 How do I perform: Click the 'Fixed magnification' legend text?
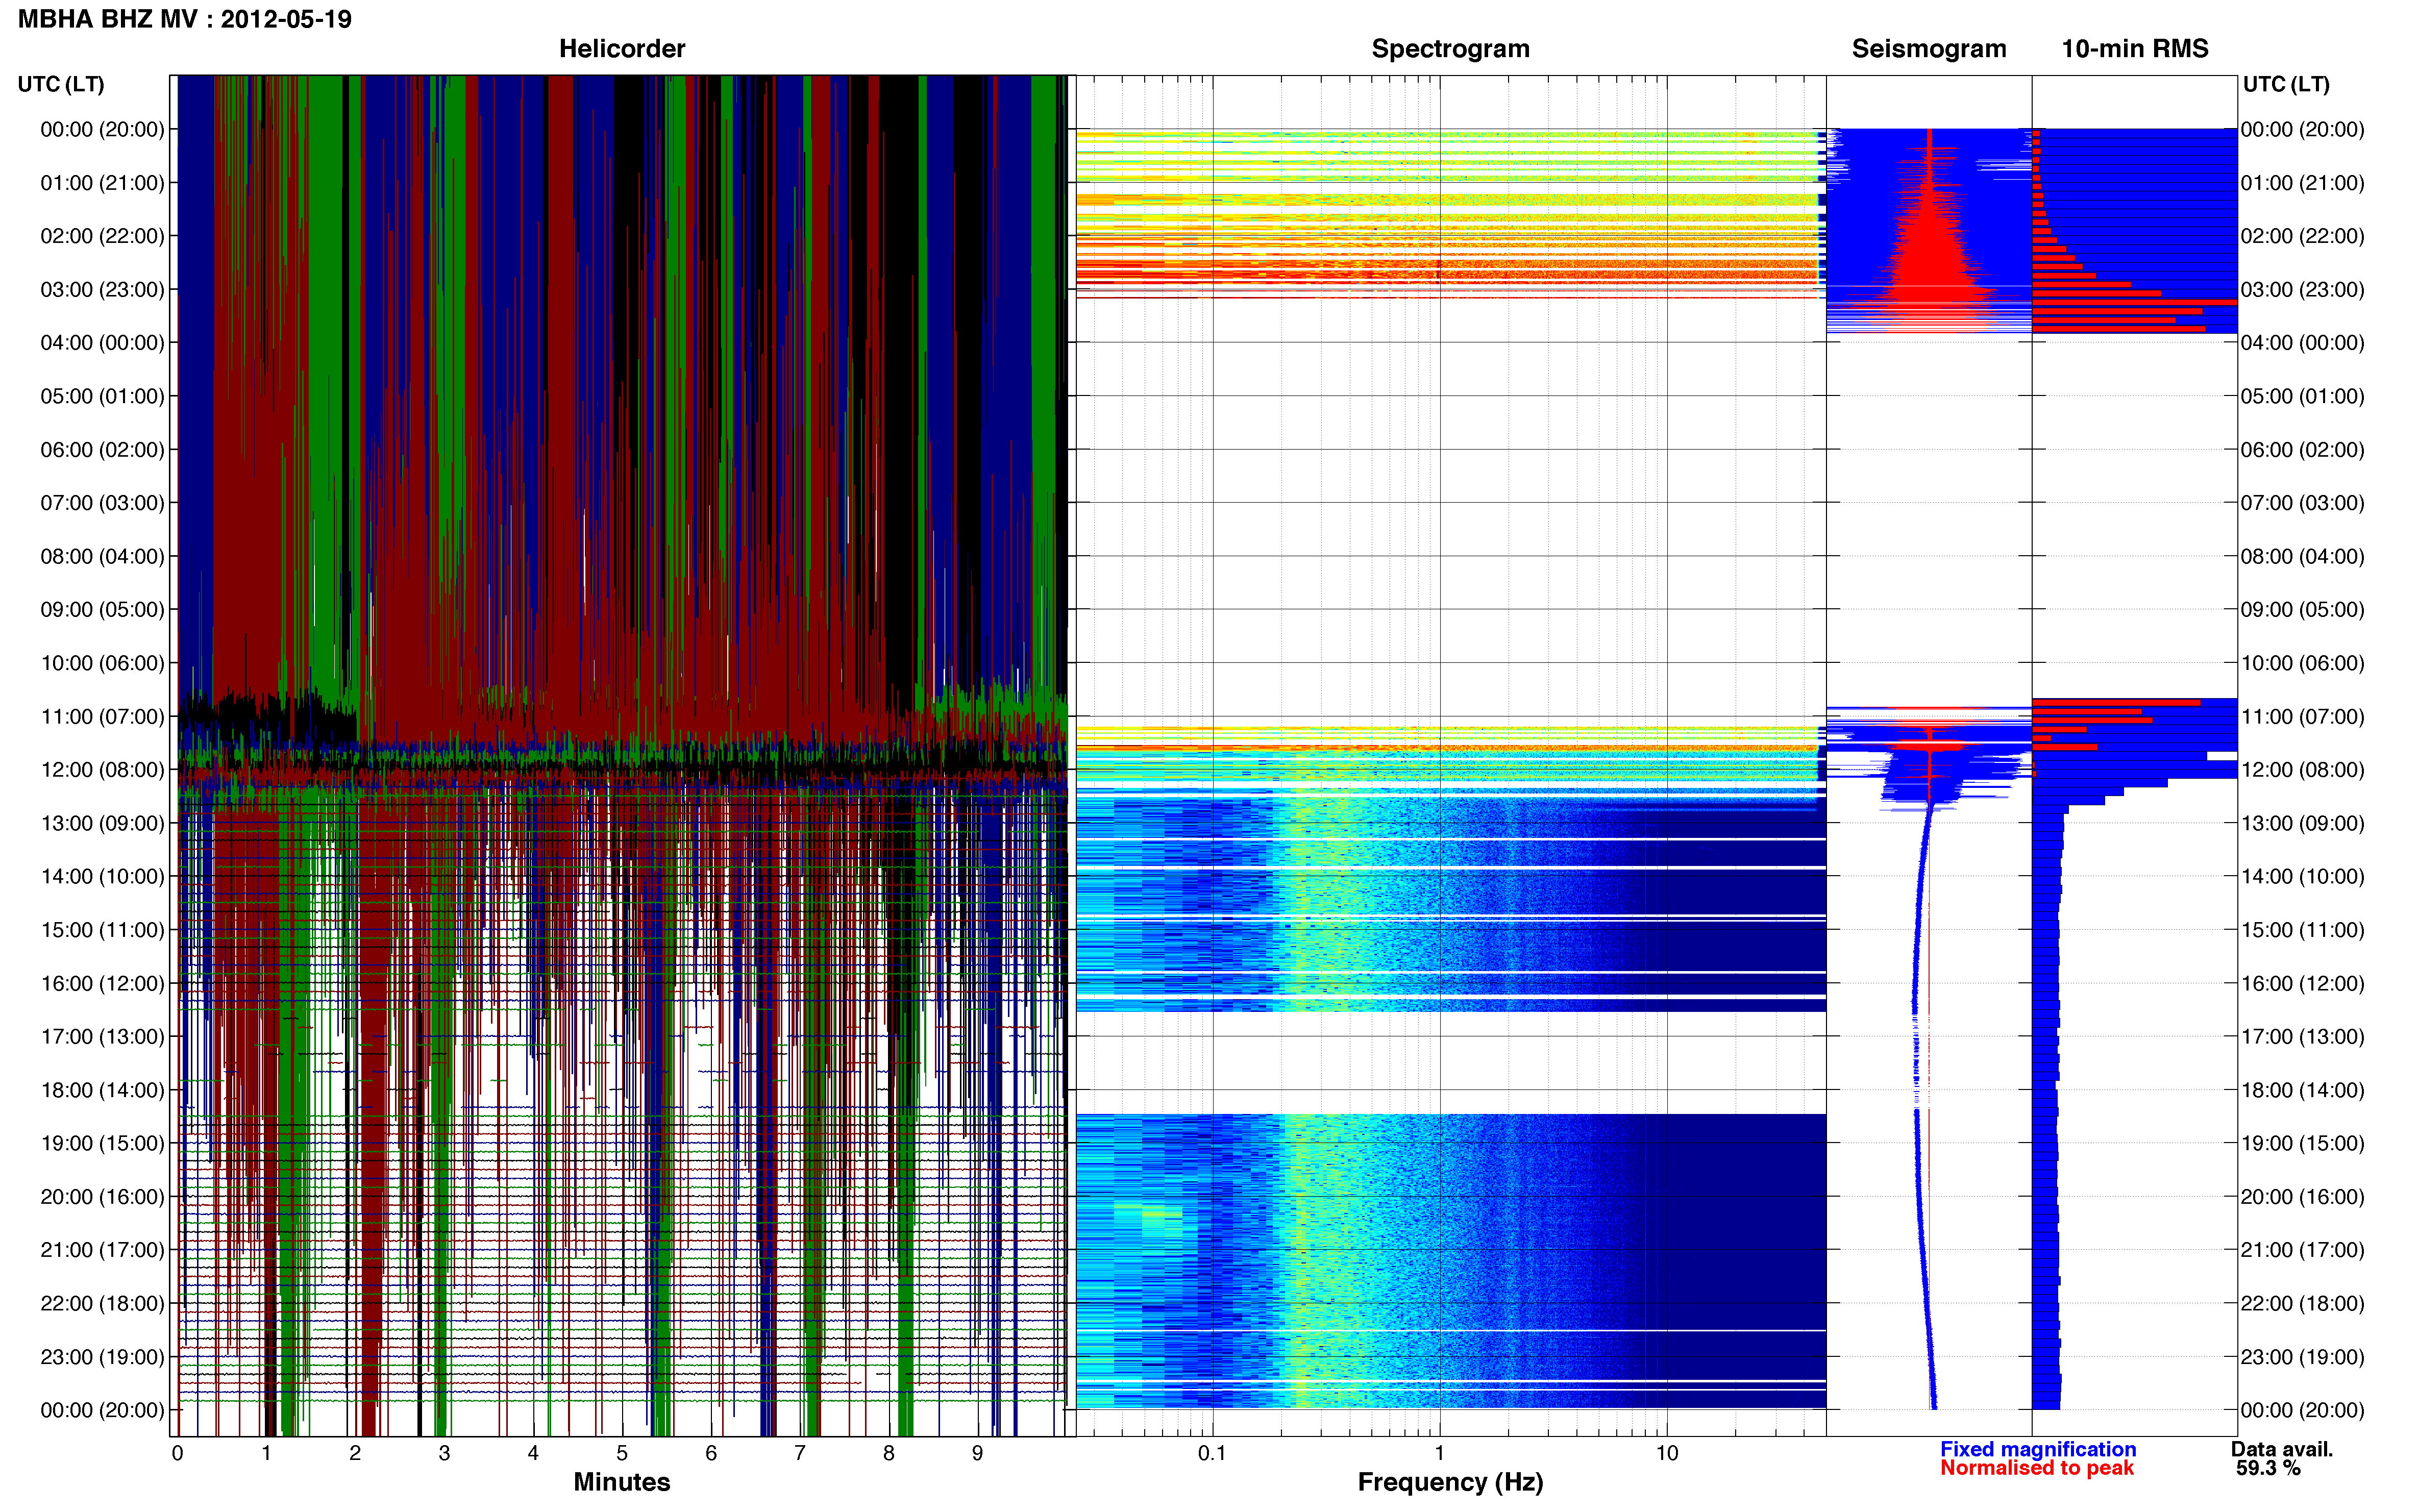(2038, 1449)
